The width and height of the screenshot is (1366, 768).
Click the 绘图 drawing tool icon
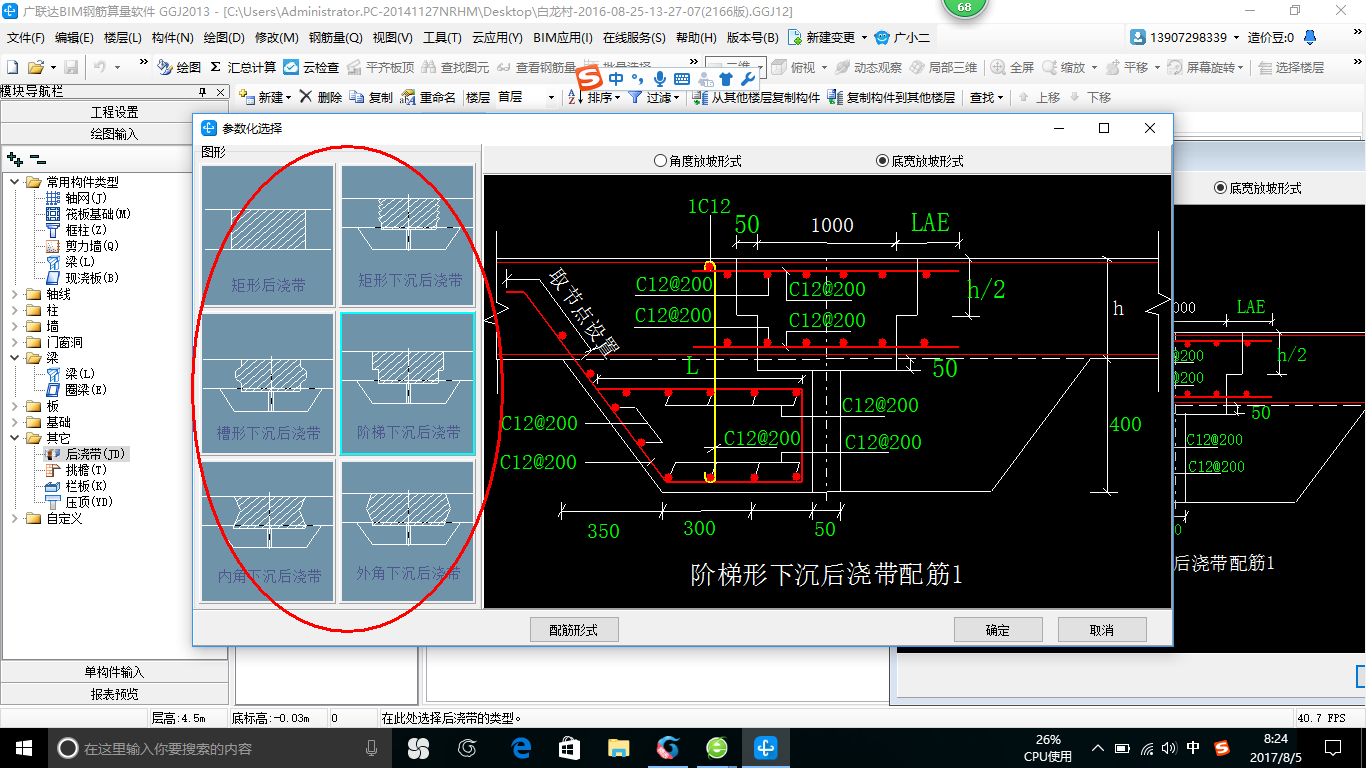165,67
